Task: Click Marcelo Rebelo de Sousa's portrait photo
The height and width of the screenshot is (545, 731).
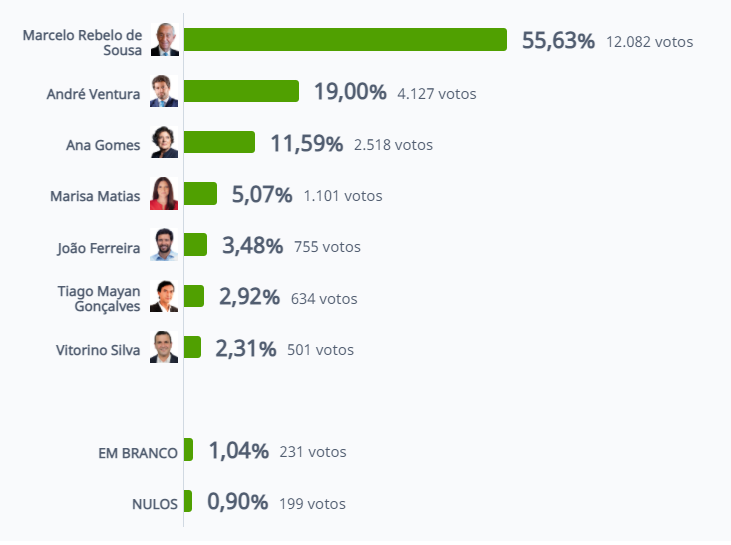Action: coord(165,40)
